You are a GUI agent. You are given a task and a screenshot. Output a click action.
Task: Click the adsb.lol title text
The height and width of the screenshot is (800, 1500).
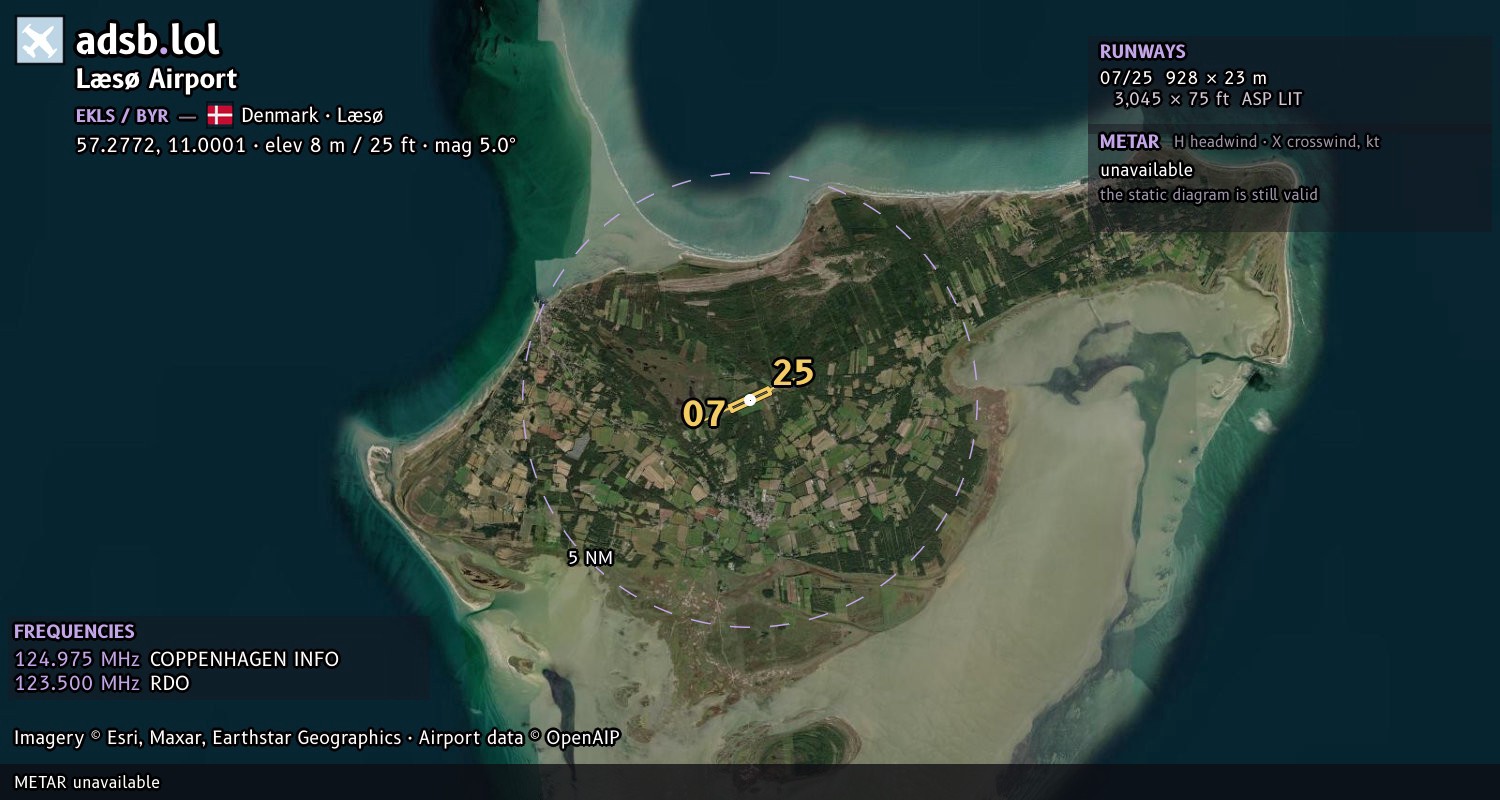tap(148, 40)
